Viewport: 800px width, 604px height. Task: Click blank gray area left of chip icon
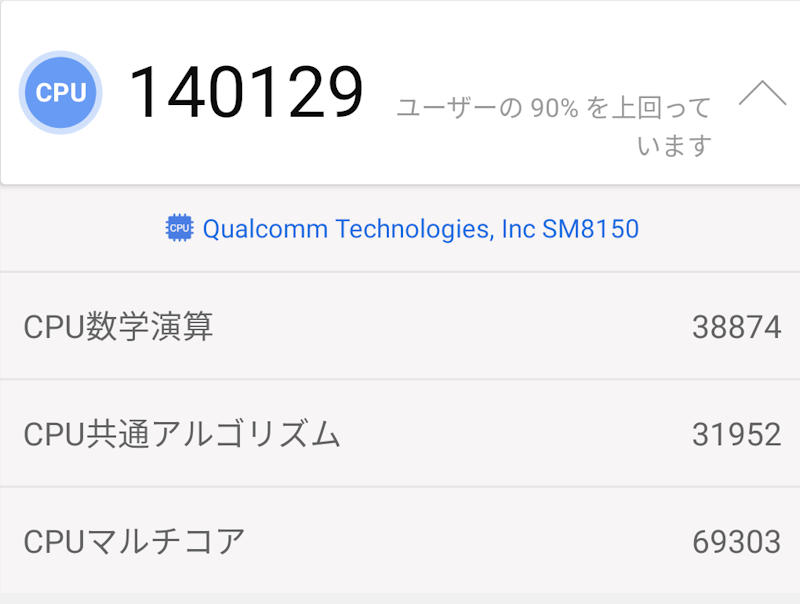(x=80, y=229)
